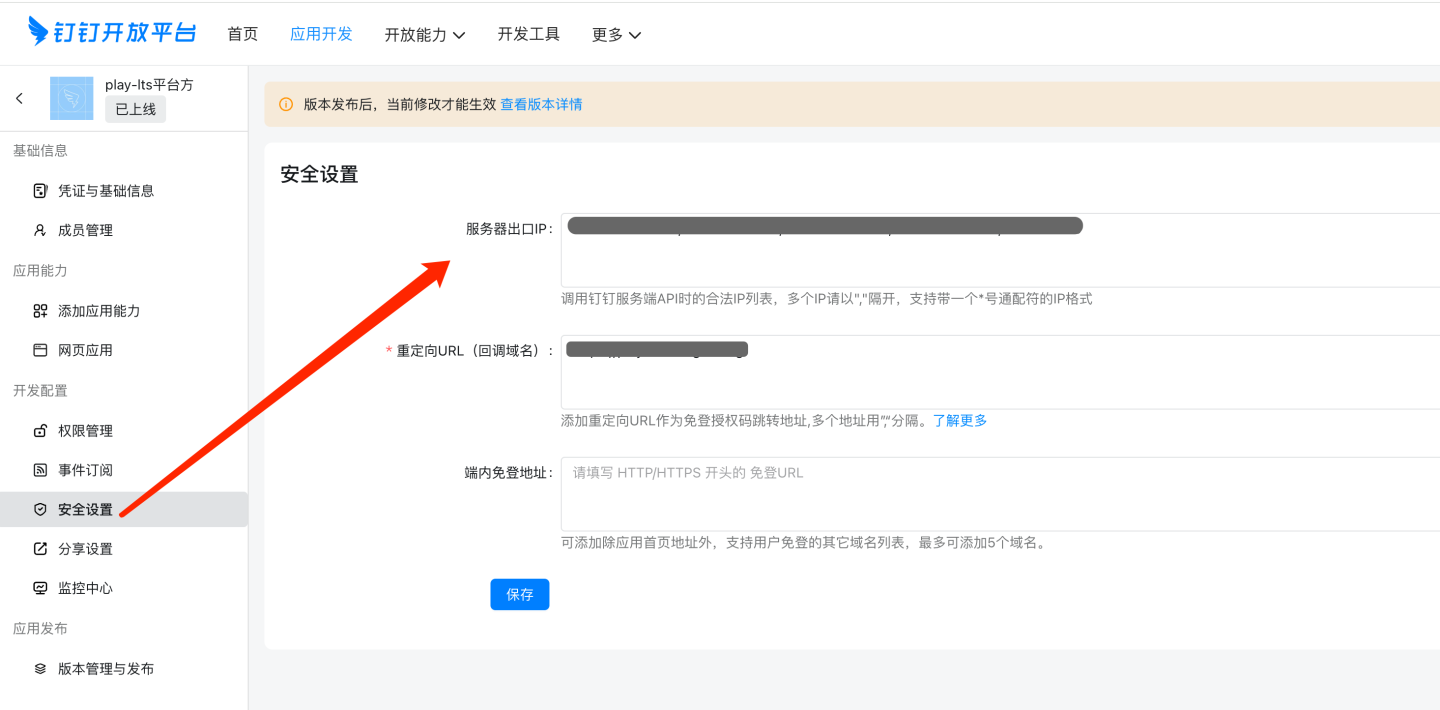Click the info icon in the notice banner

(287, 104)
